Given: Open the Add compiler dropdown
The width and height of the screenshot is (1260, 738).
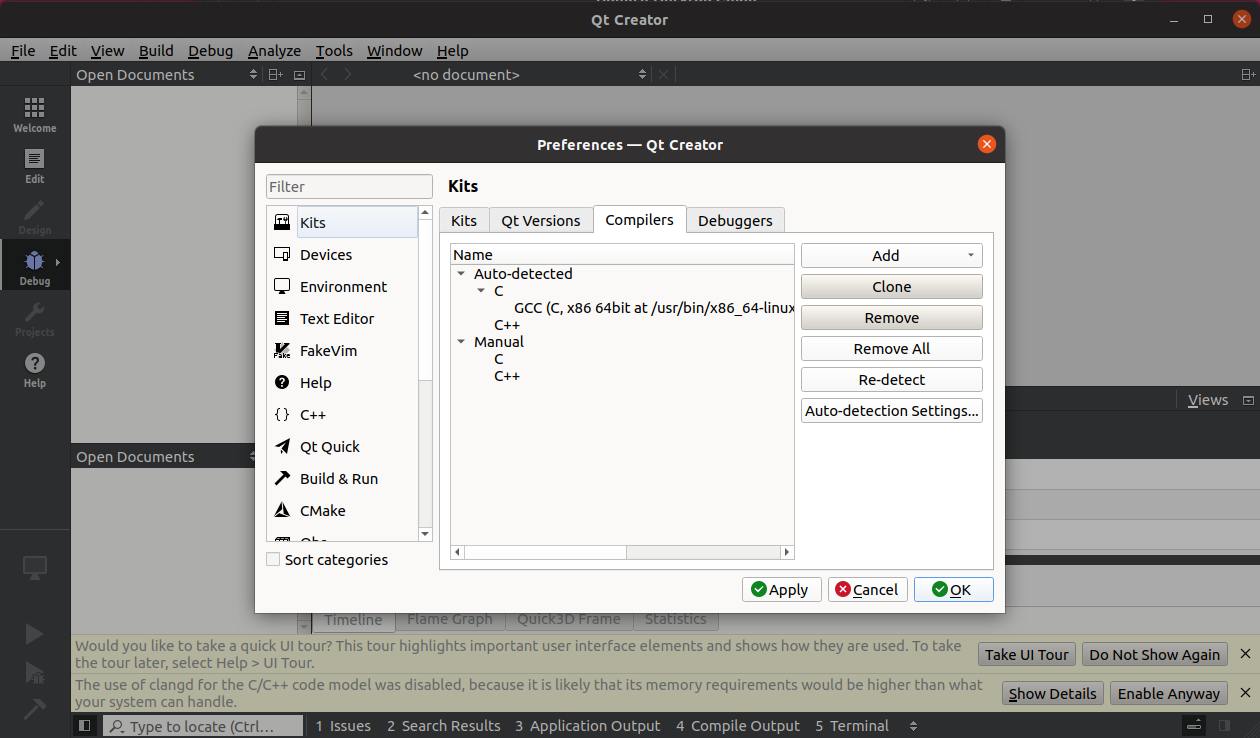Looking at the screenshot, I should (x=891, y=256).
